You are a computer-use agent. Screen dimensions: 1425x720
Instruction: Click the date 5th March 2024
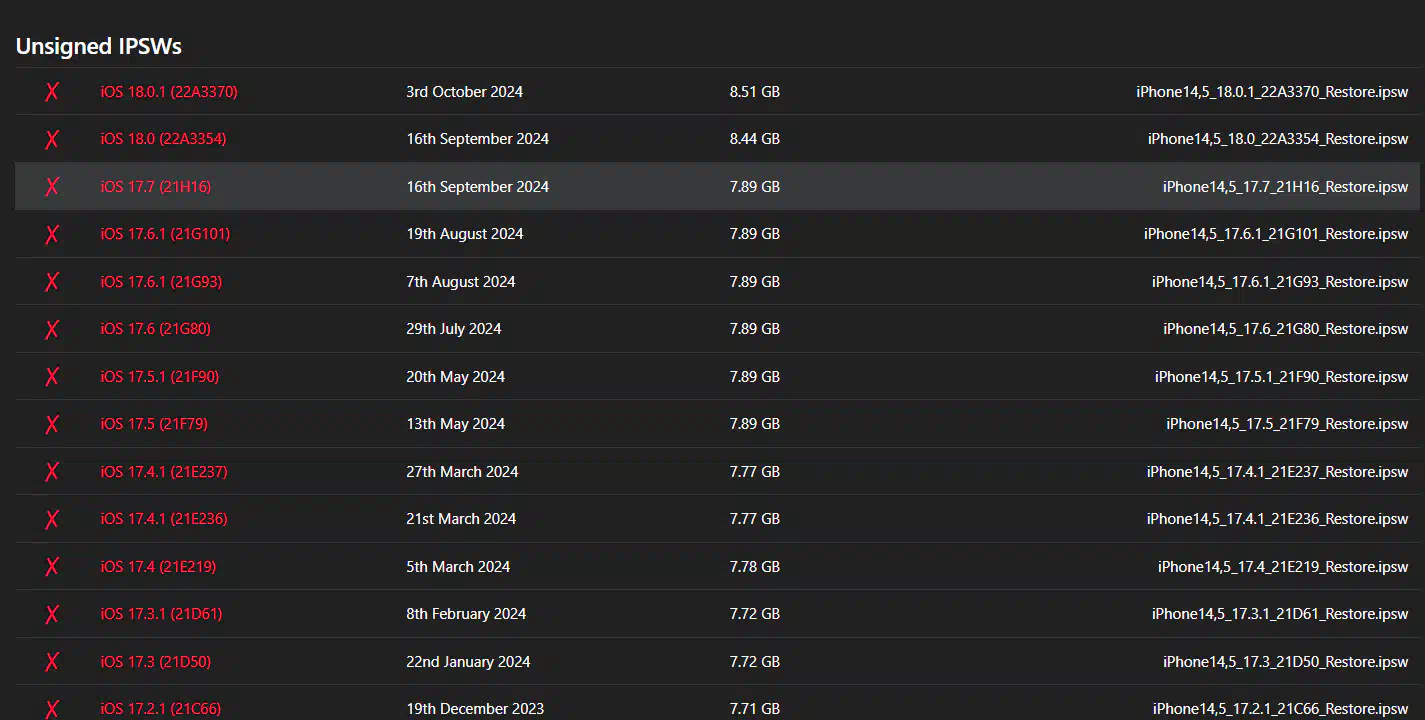pos(458,567)
